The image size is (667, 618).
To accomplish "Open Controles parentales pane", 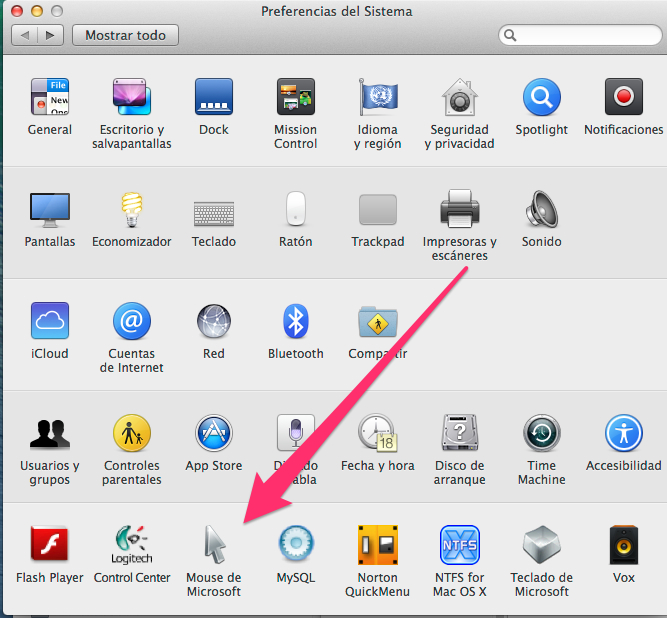I will (x=131, y=433).
